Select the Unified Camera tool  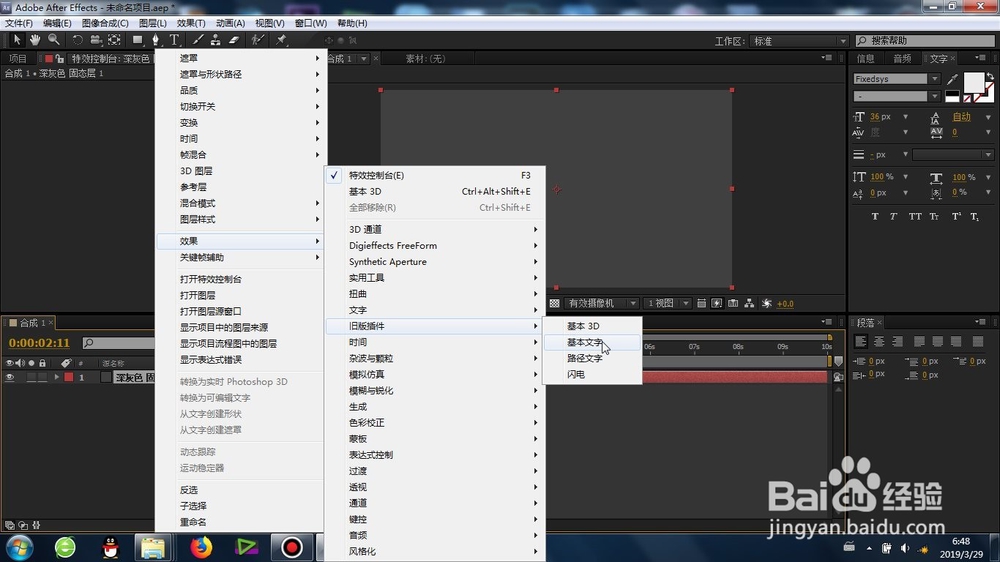coord(96,40)
